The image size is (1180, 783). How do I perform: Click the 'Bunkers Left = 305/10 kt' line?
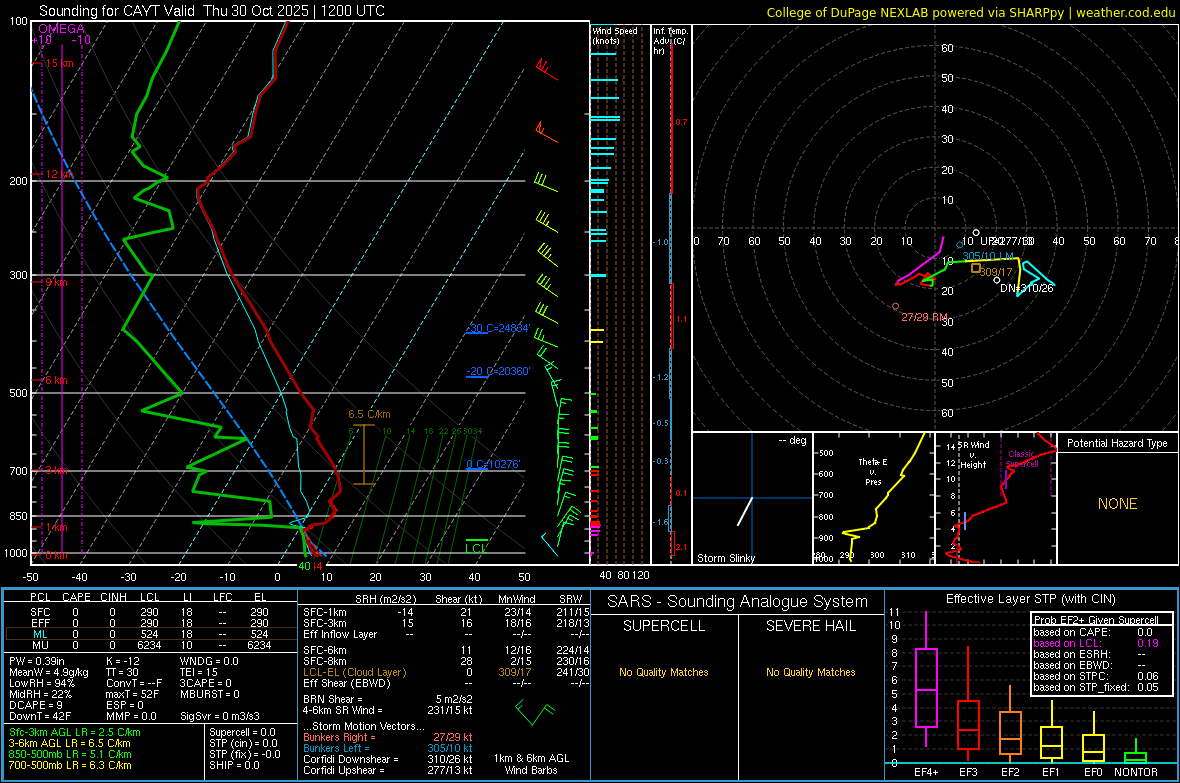click(388, 748)
